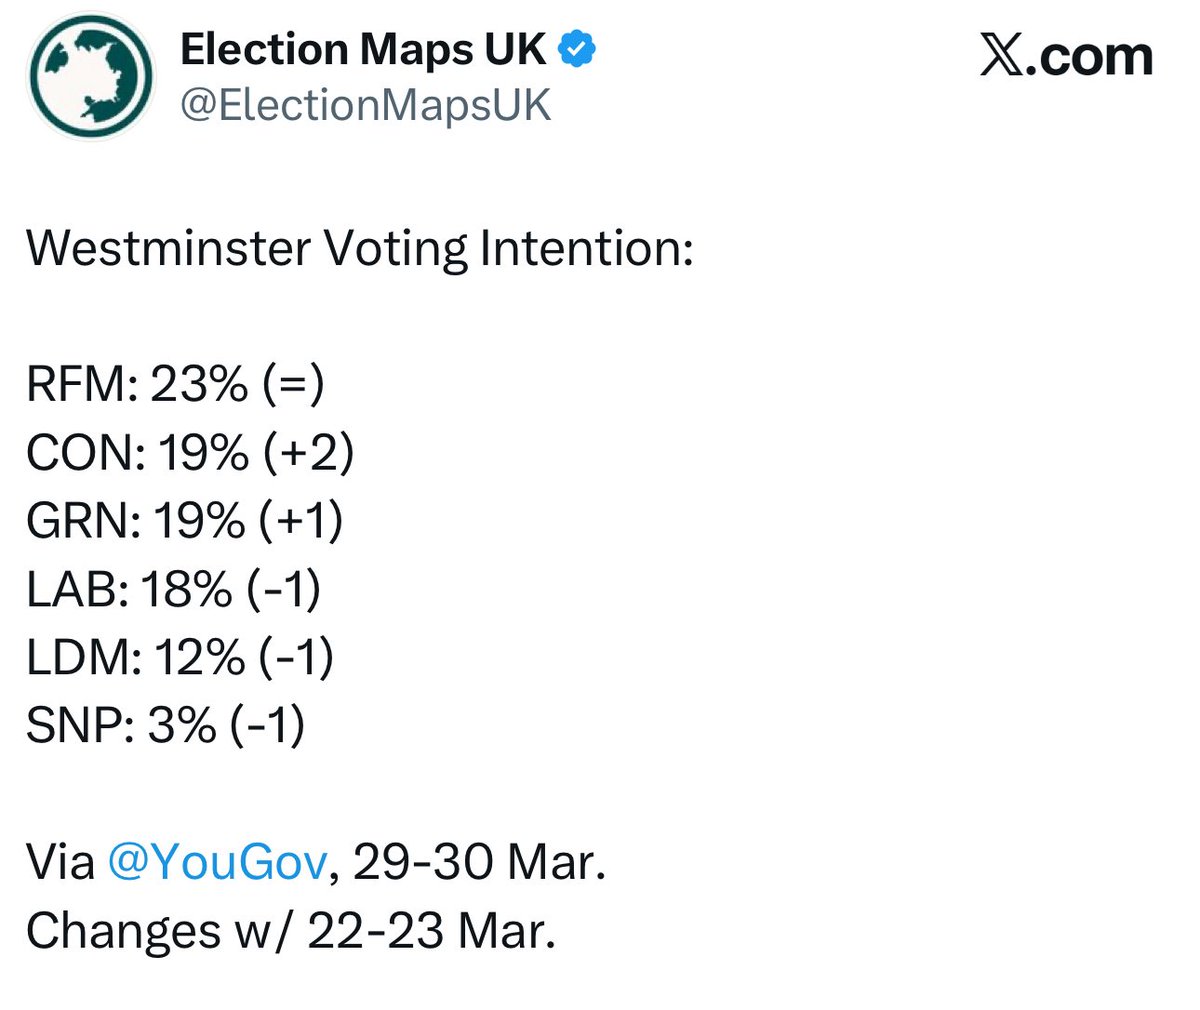The image size is (1200, 1010).
Task: Select the (=) change next to RFM
Action: 294,384
